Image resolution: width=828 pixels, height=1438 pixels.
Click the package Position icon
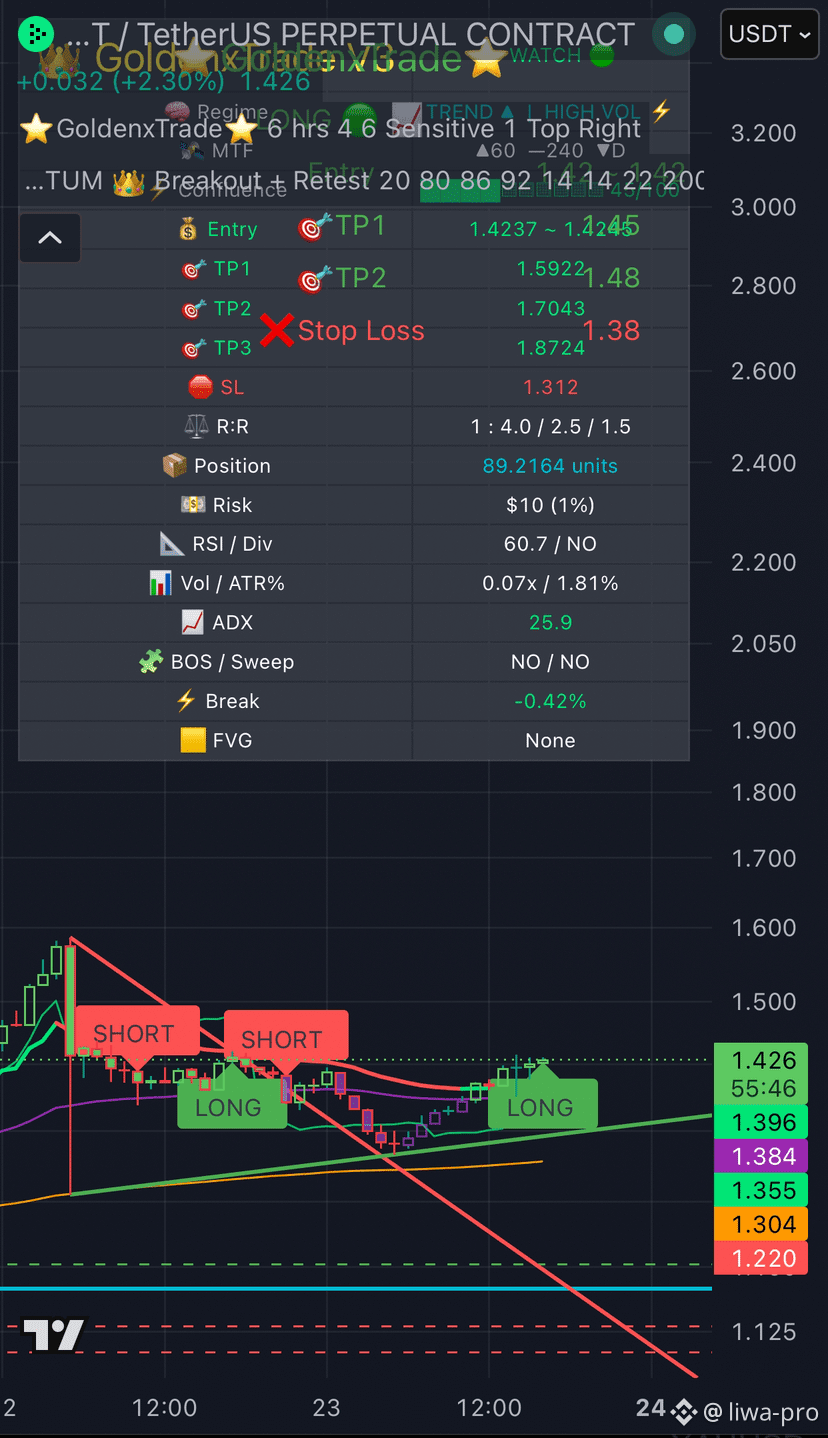point(175,466)
